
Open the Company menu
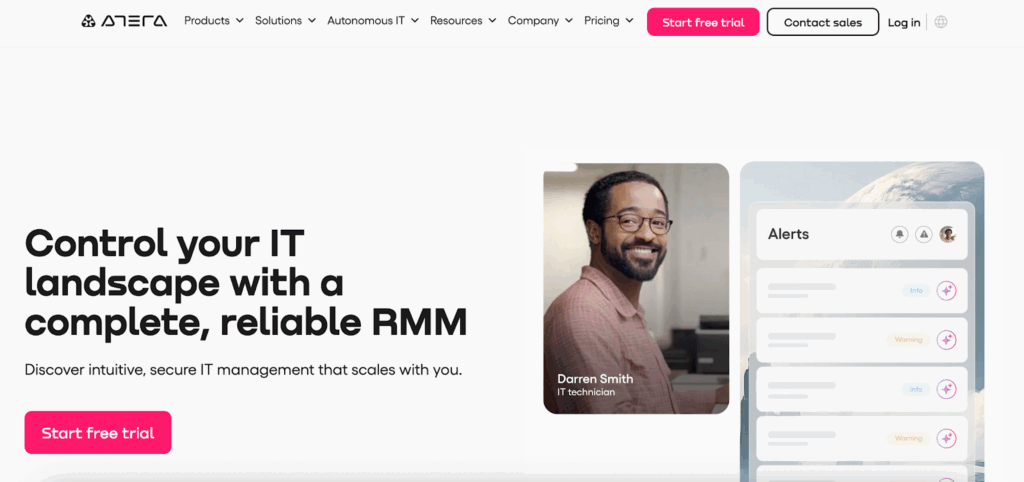(x=540, y=21)
